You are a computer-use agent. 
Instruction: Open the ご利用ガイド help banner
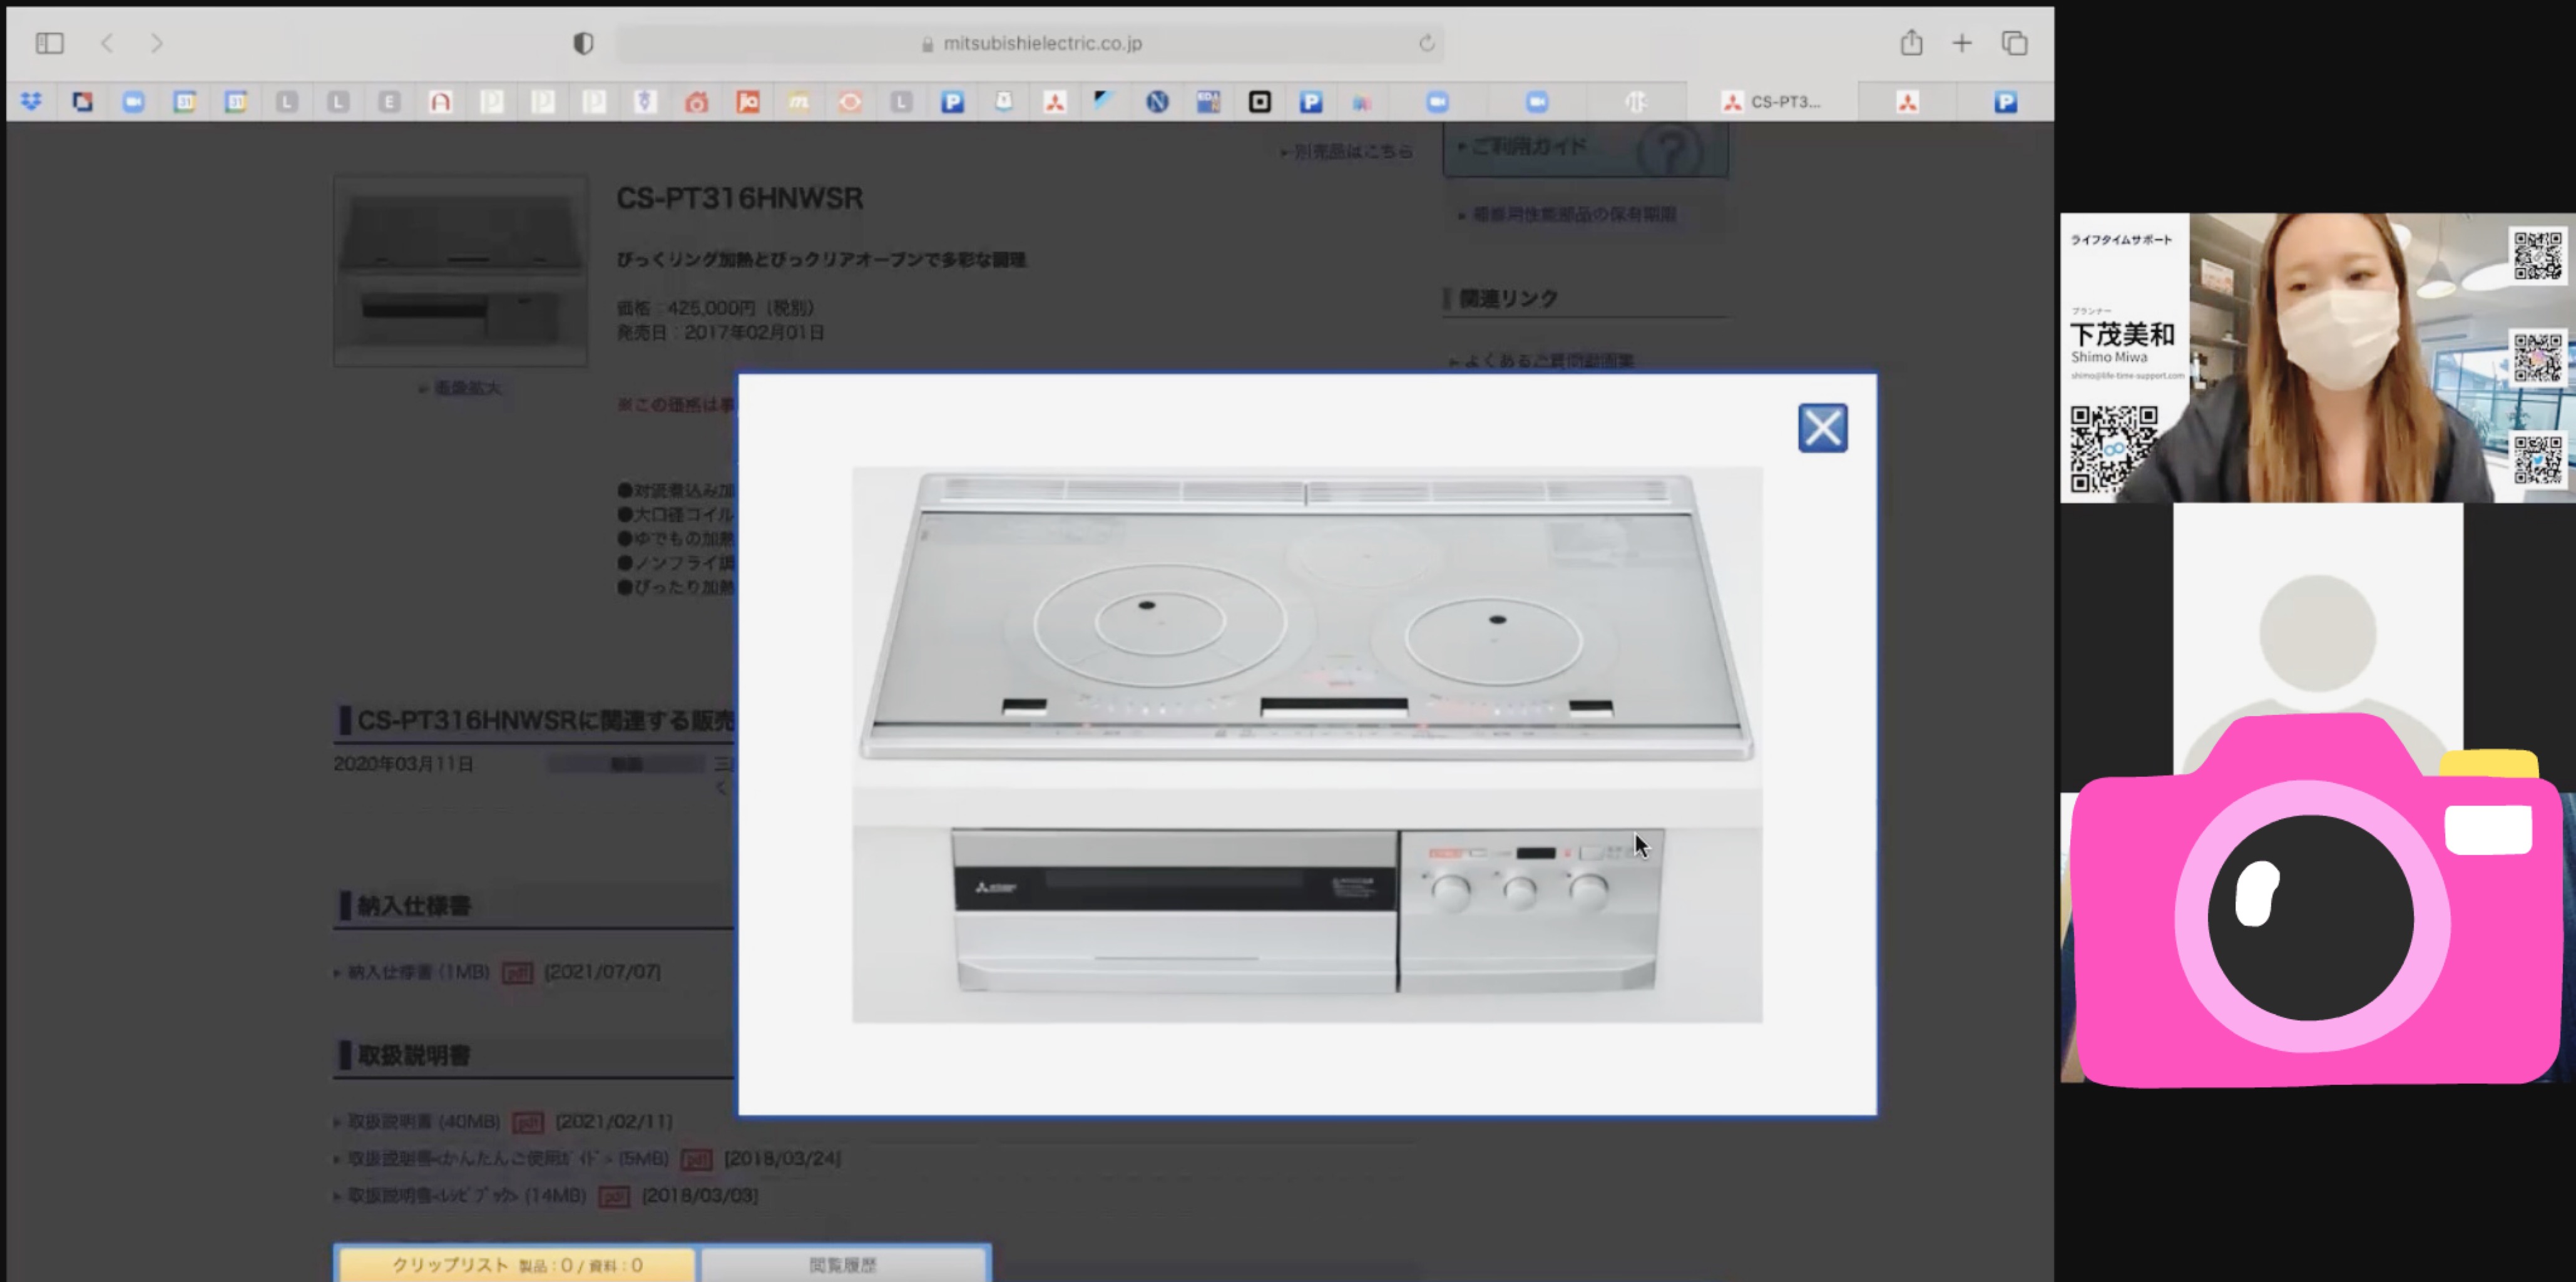coord(1585,150)
